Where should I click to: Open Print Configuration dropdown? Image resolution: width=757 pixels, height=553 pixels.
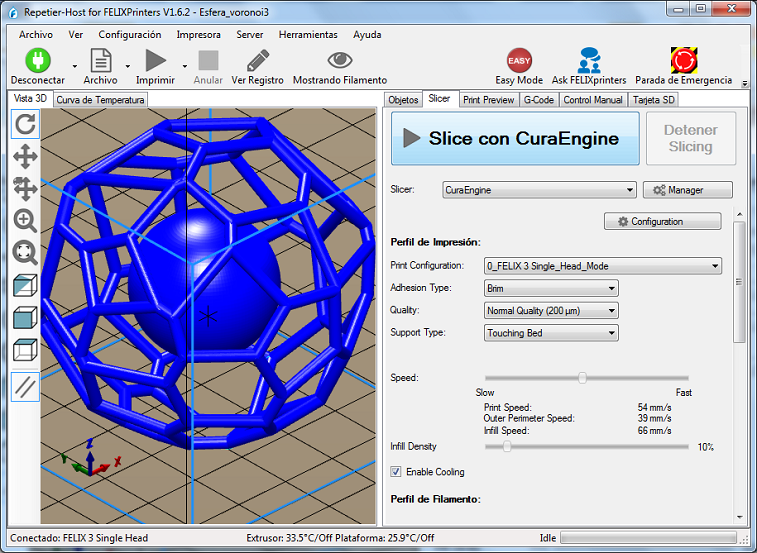coord(603,266)
